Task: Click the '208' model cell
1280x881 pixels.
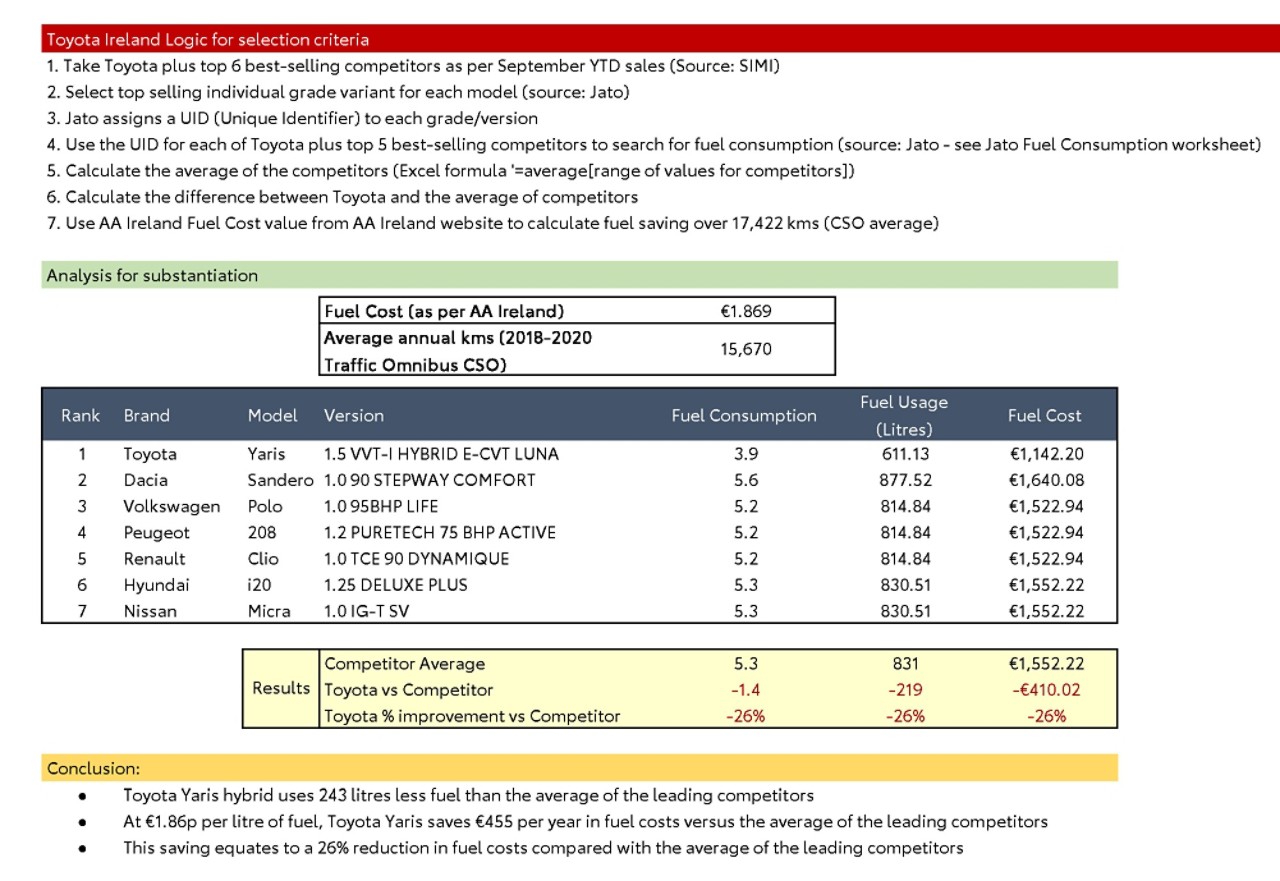Action: (x=262, y=533)
